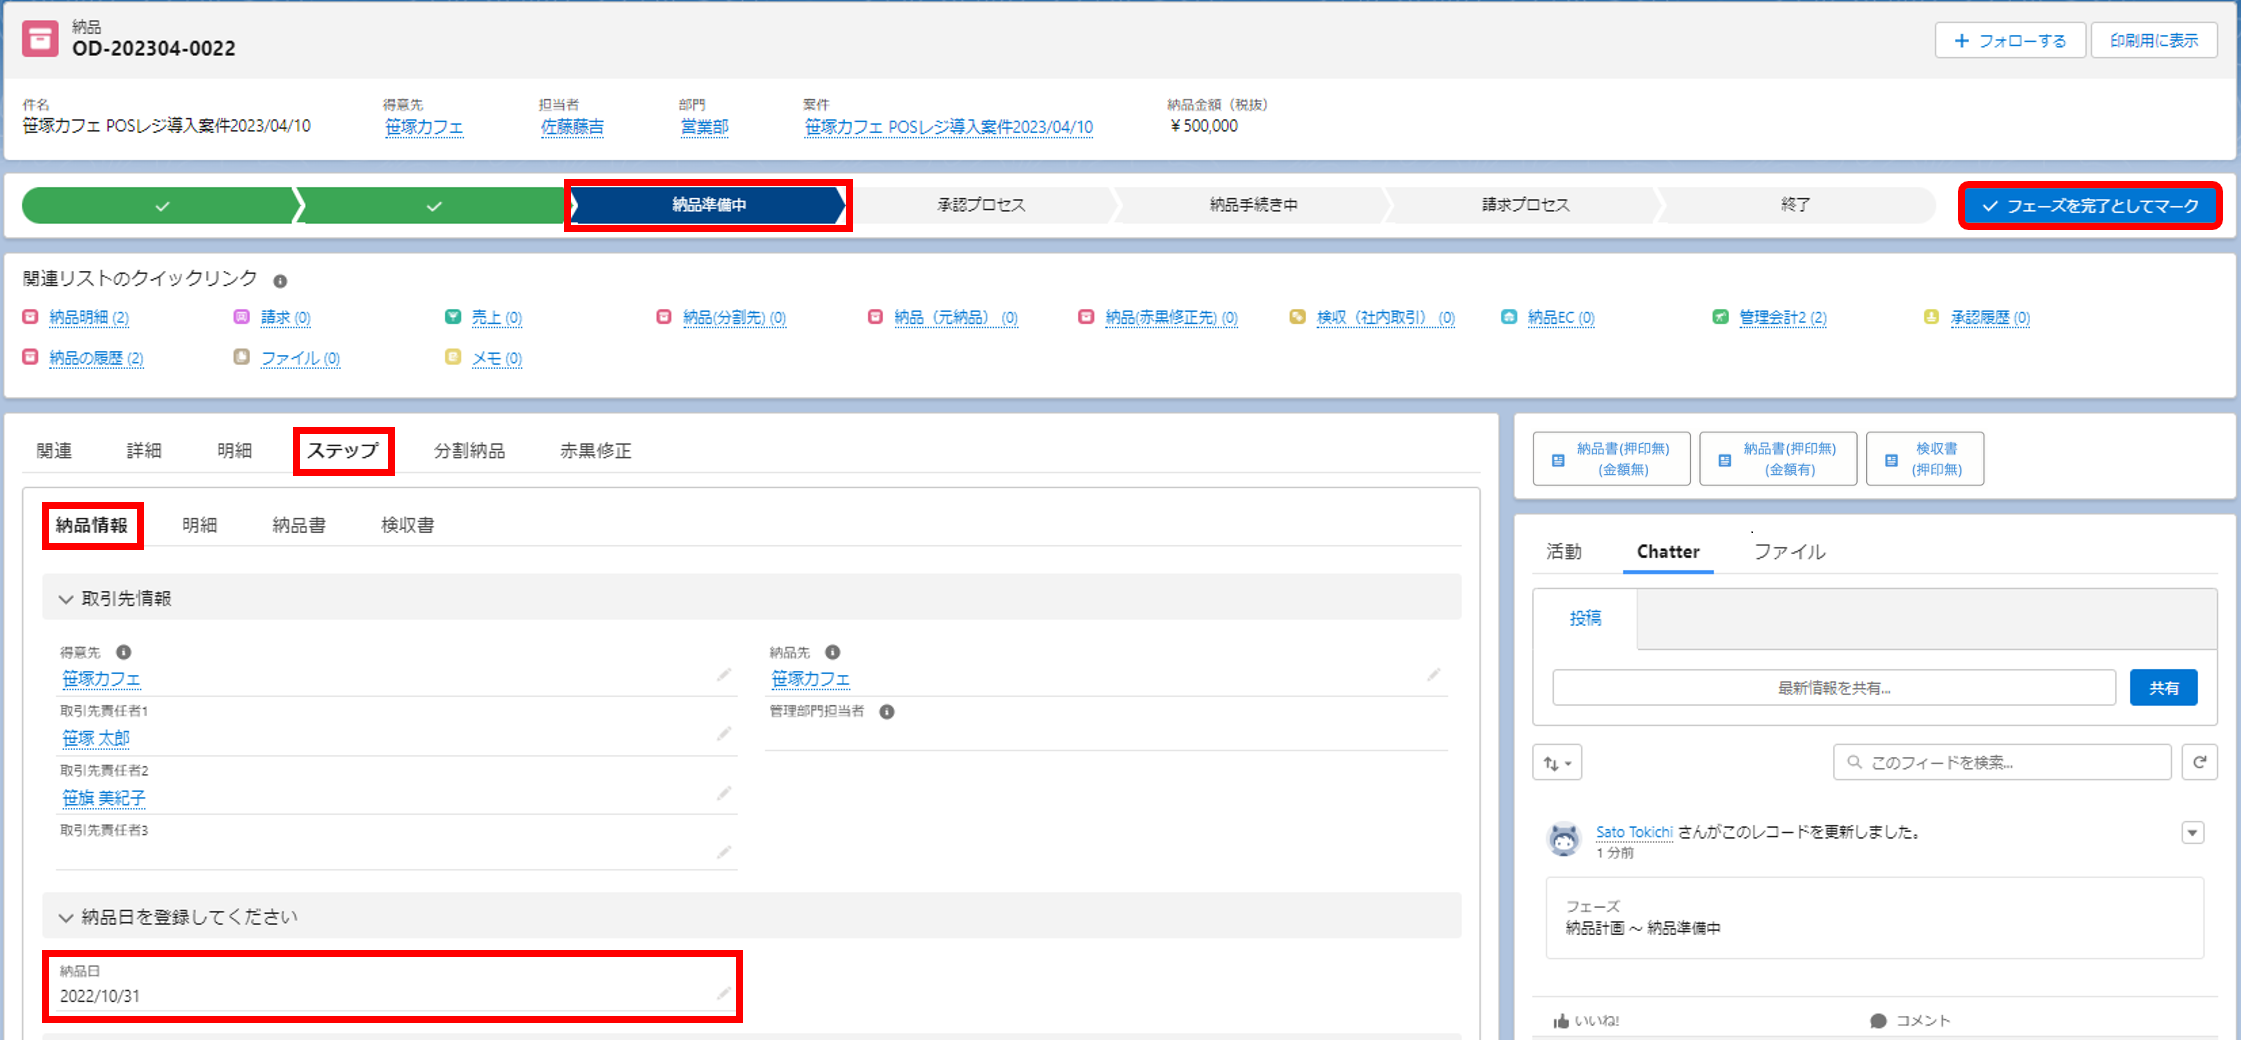The image size is (2241, 1040).
Task: Click the refresh icon beside feed search
Action: point(2199,763)
